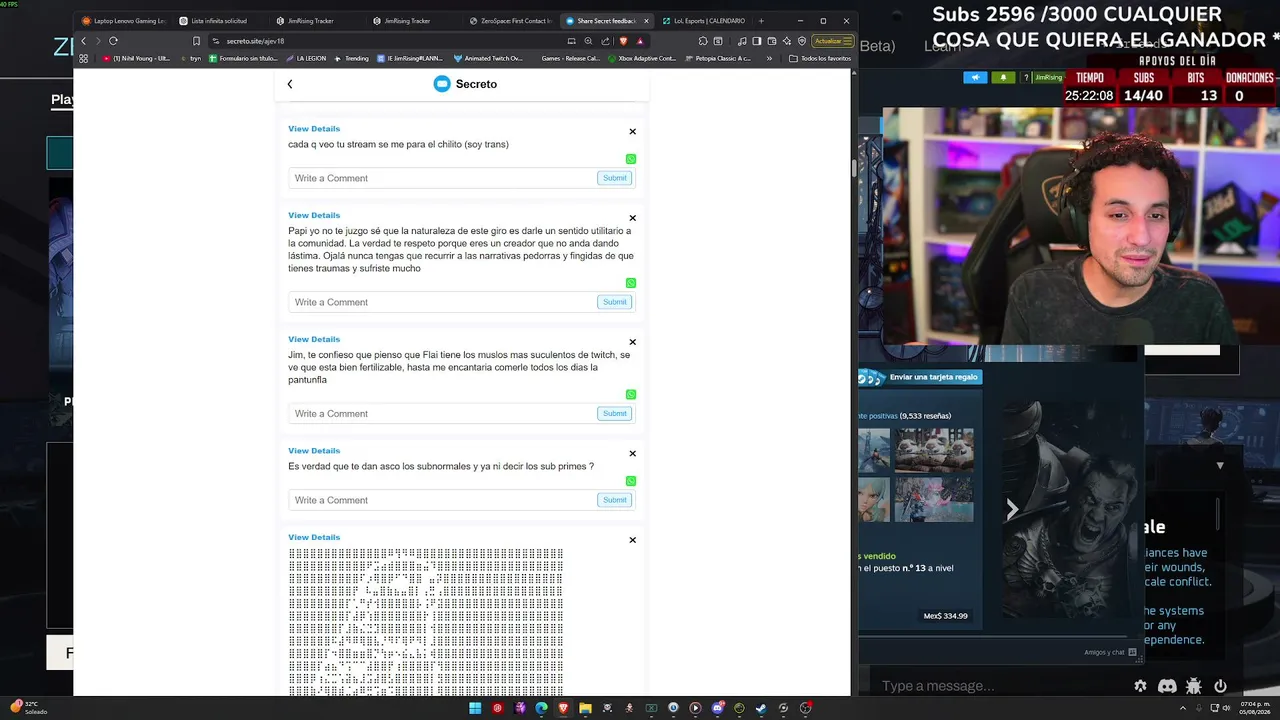Dismiss the 'cada q veo tu stream' message

click(x=632, y=131)
